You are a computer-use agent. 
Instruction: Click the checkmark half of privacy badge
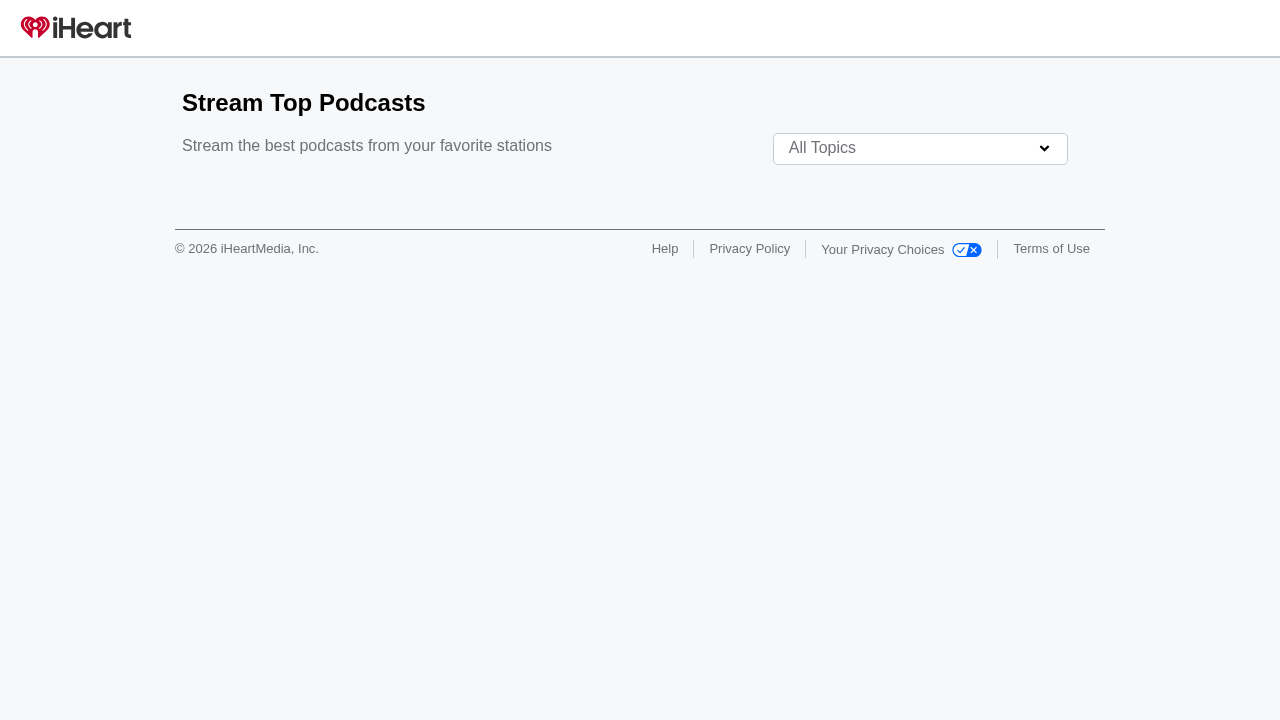960,250
